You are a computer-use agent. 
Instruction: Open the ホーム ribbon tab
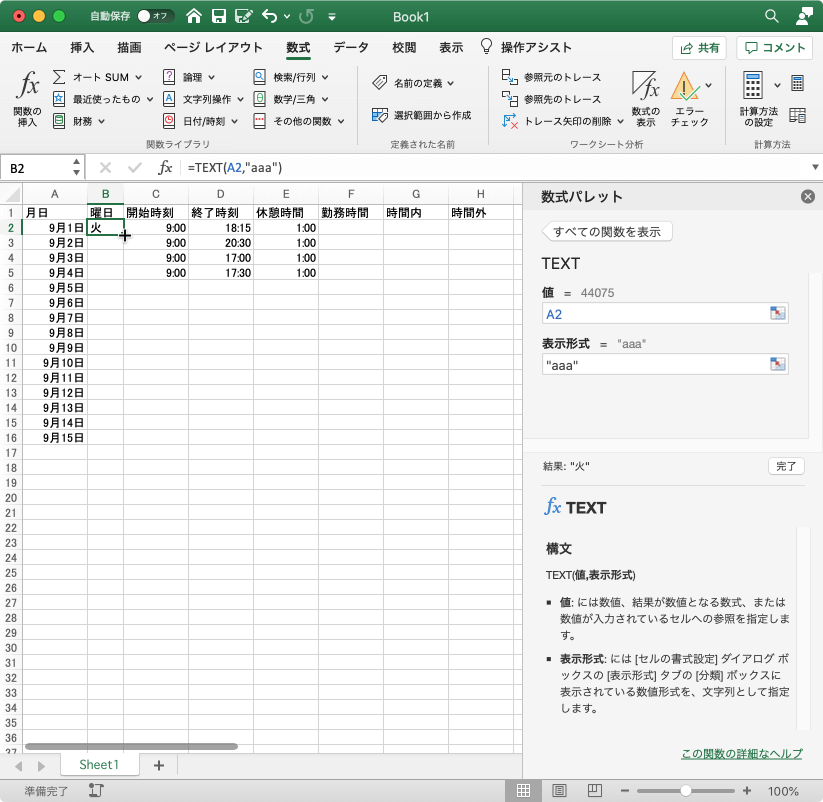click(29, 47)
